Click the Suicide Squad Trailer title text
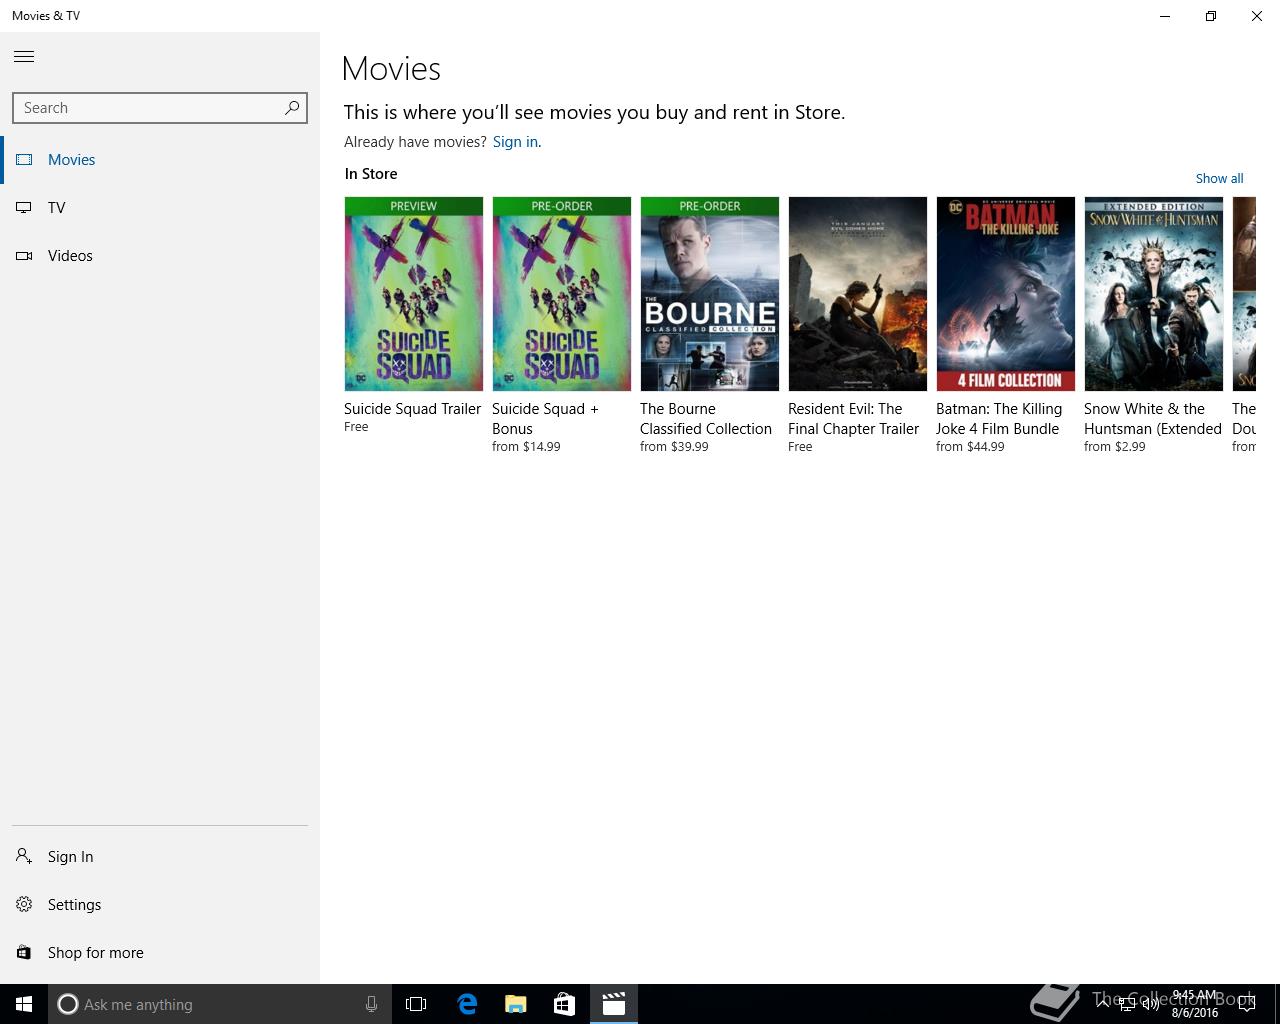Image resolution: width=1280 pixels, height=1024 pixels. click(x=413, y=409)
